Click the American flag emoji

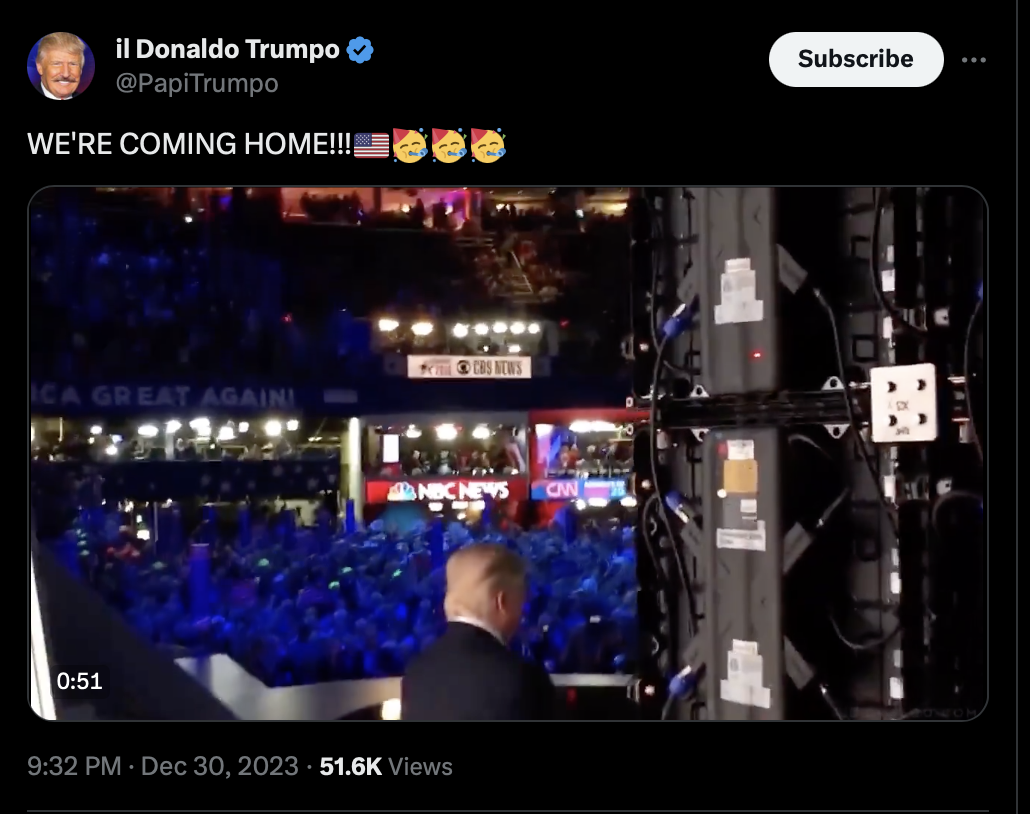(371, 145)
